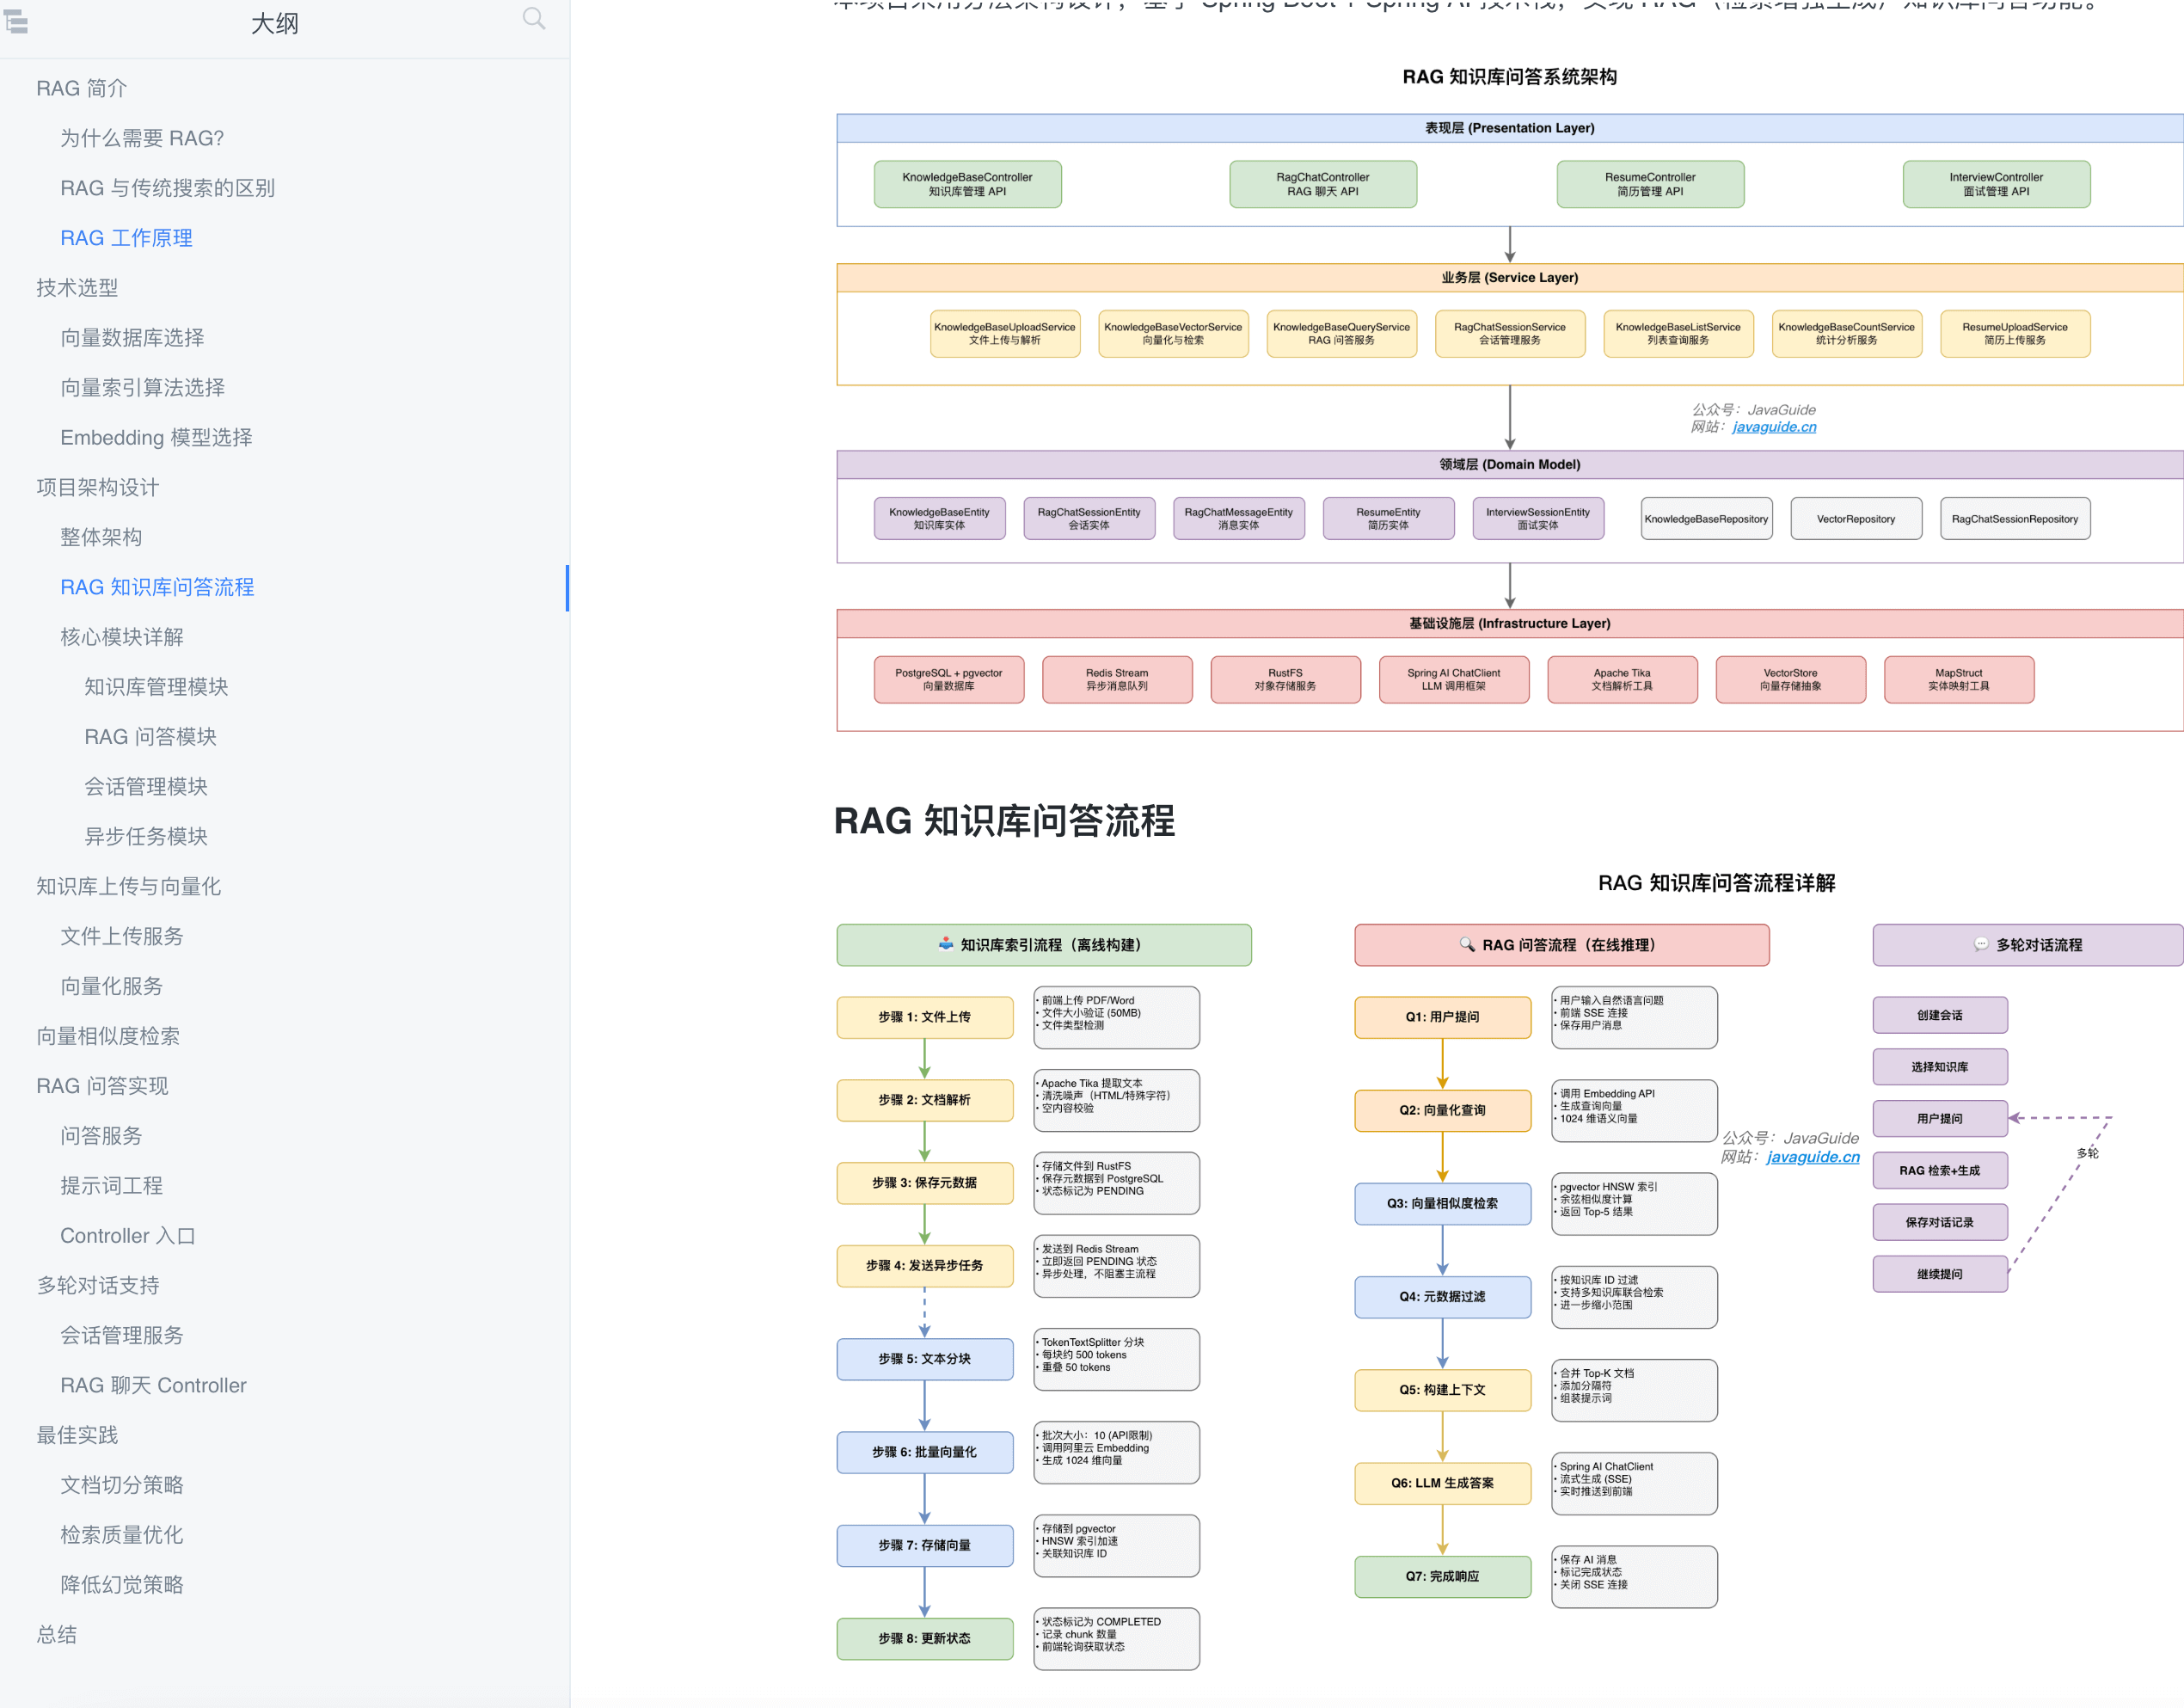This screenshot has width=2184, height=1708.
Task: Open the javaguide.cn link near the flowchart
Action: click(x=1812, y=1157)
